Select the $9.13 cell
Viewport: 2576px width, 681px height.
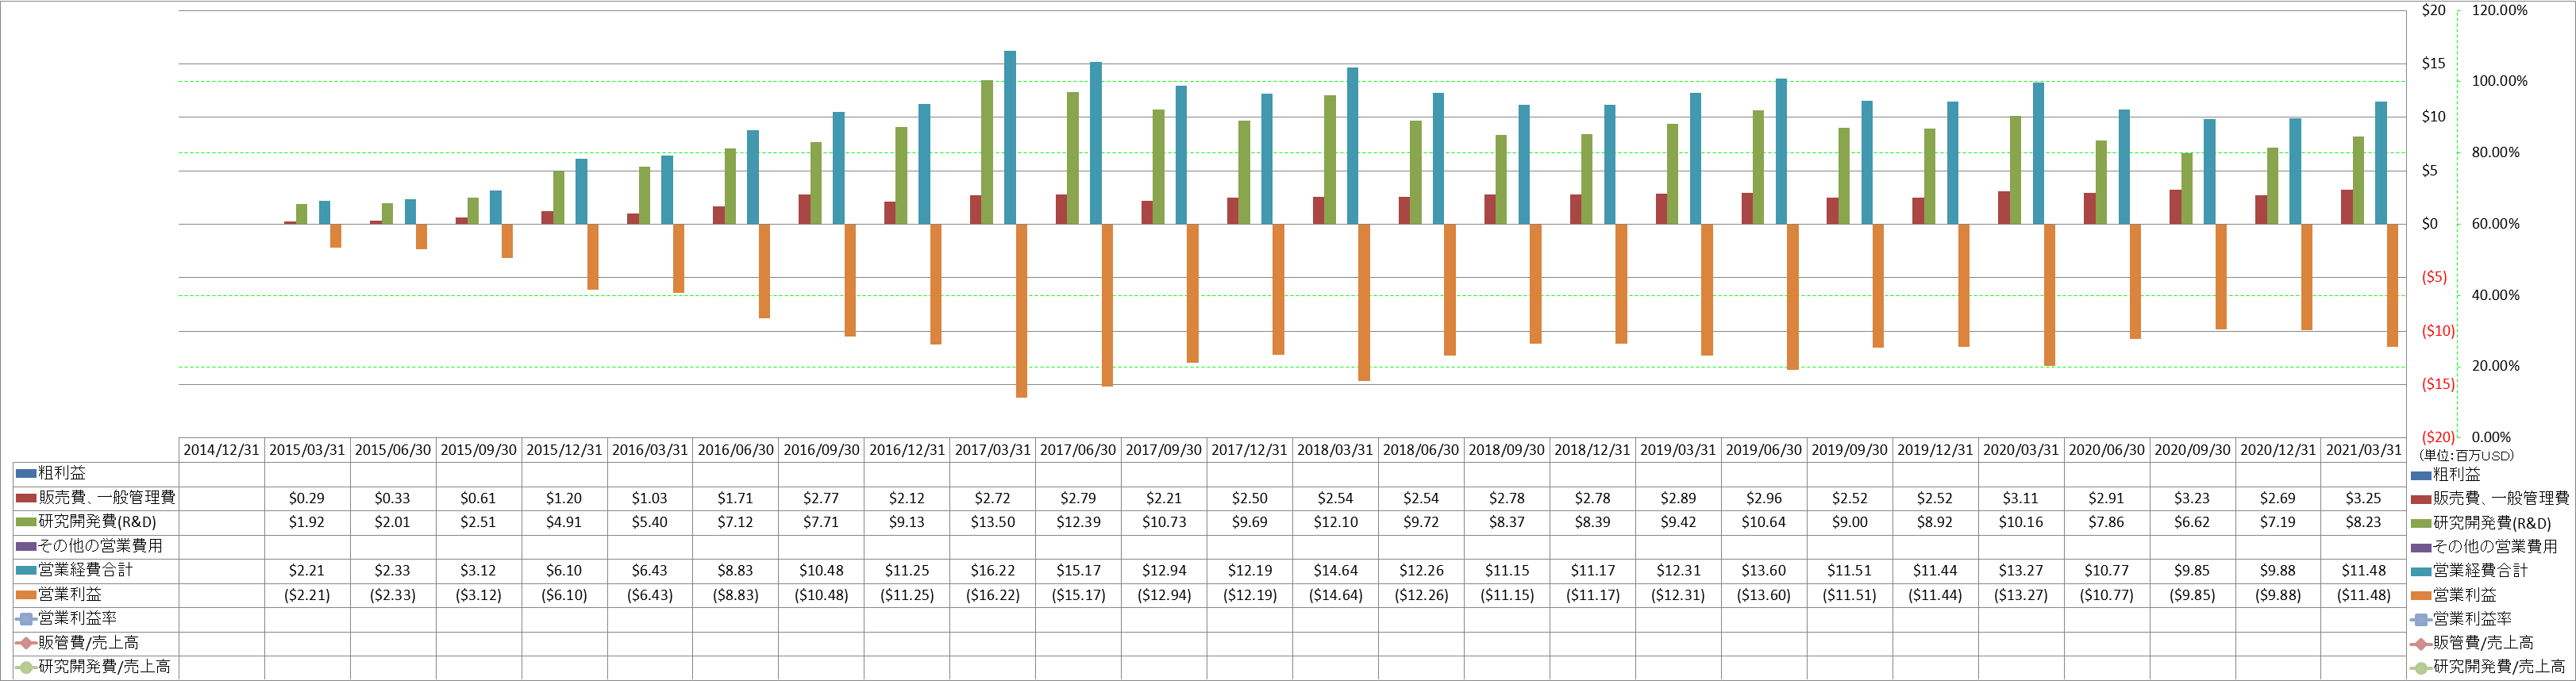coord(907,522)
